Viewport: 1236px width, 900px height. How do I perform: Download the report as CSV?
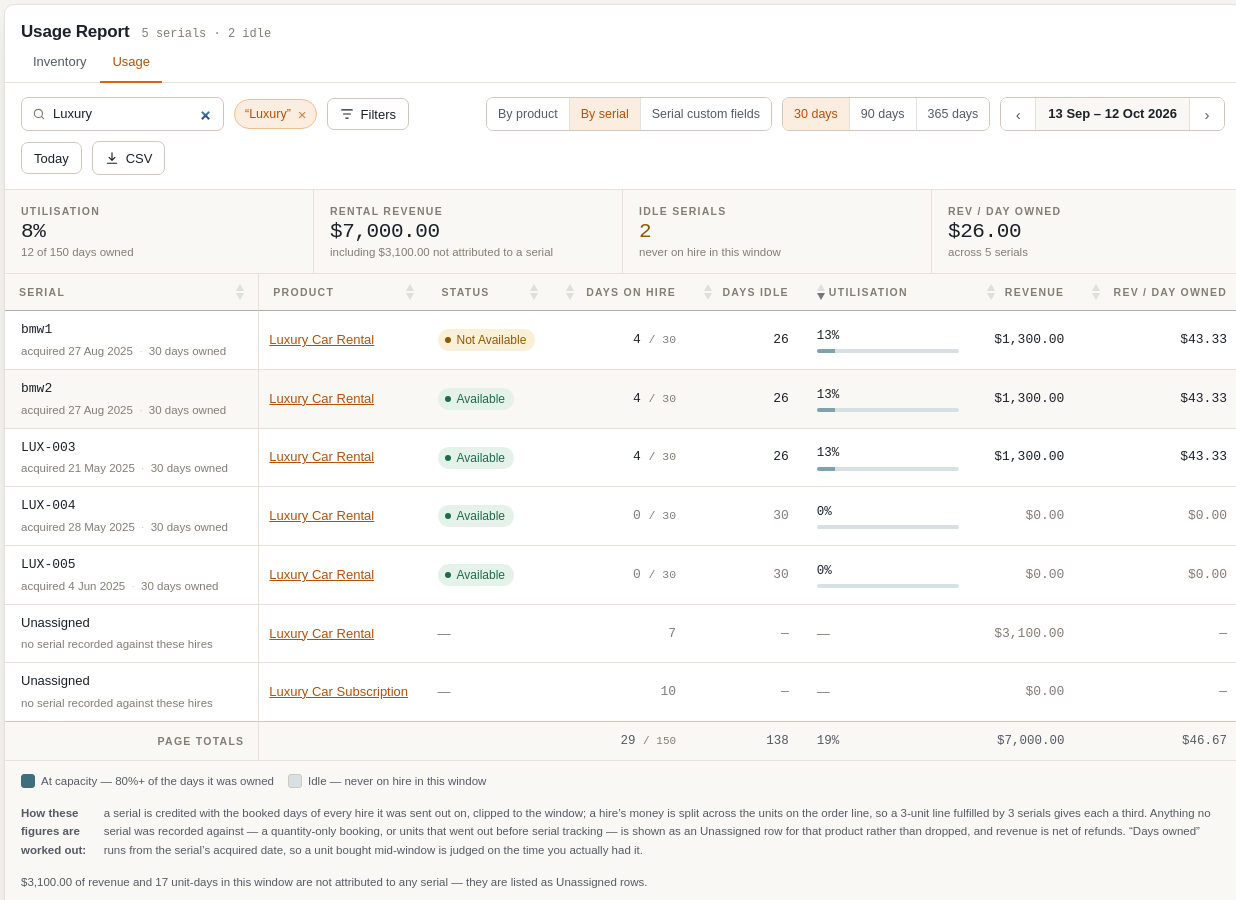[128, 158]
